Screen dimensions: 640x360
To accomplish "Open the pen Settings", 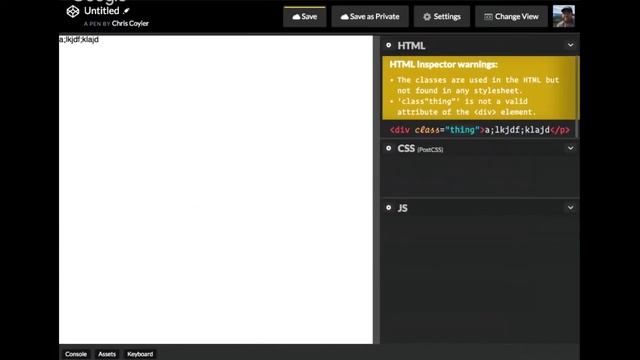I will coord(442,17).
